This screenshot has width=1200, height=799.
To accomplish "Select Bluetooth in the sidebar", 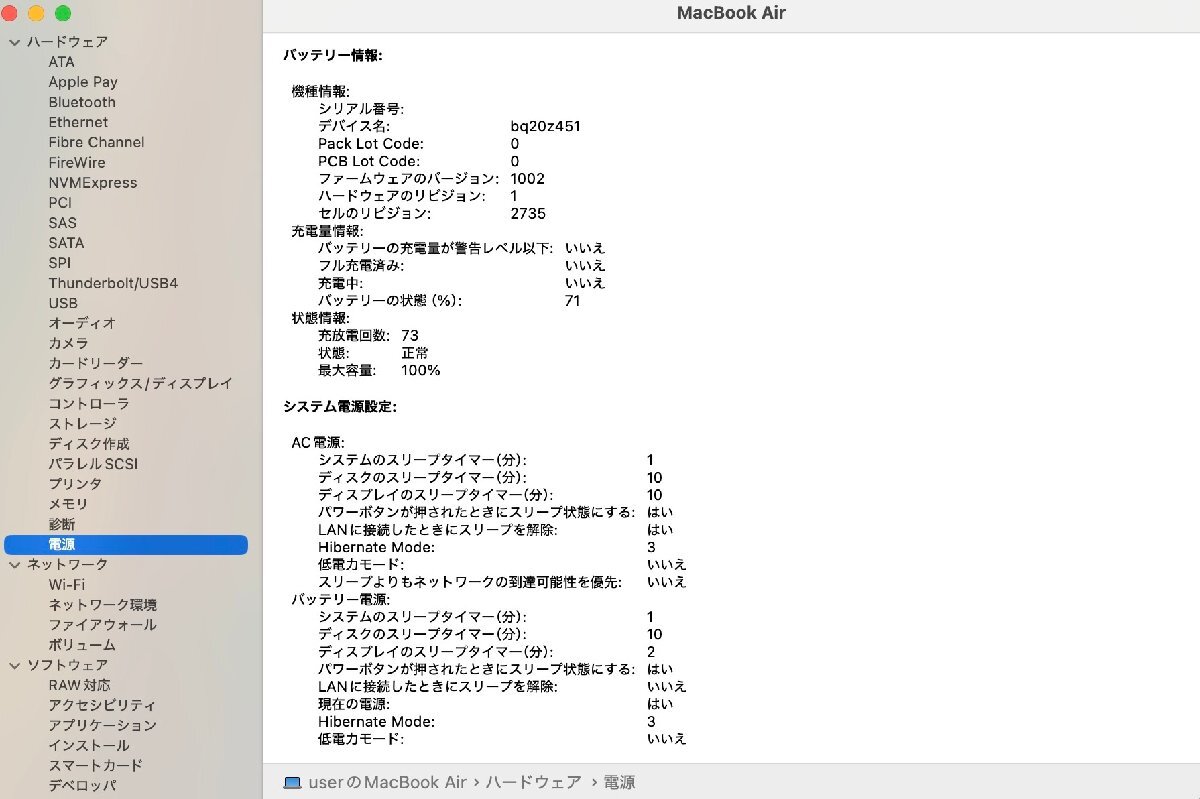I will click(x=82, y=102).
